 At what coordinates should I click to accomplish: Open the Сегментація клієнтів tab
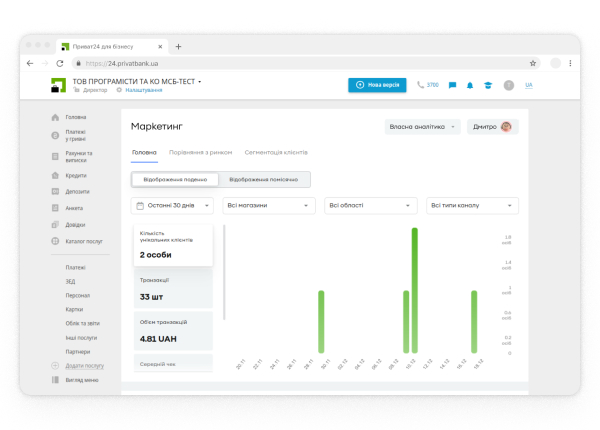276,152
